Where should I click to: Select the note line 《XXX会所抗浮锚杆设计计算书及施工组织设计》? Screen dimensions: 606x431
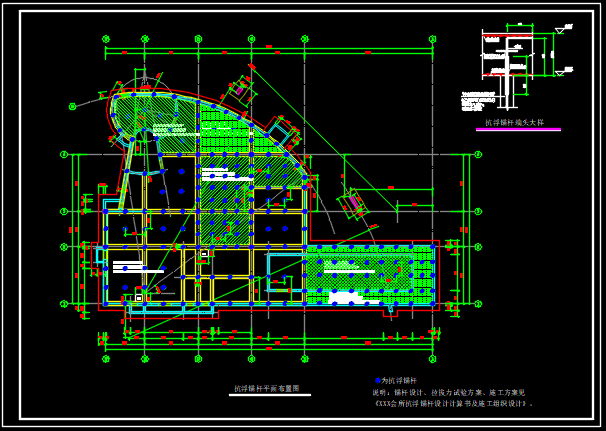pyautogui.click(x=454, y=404)
